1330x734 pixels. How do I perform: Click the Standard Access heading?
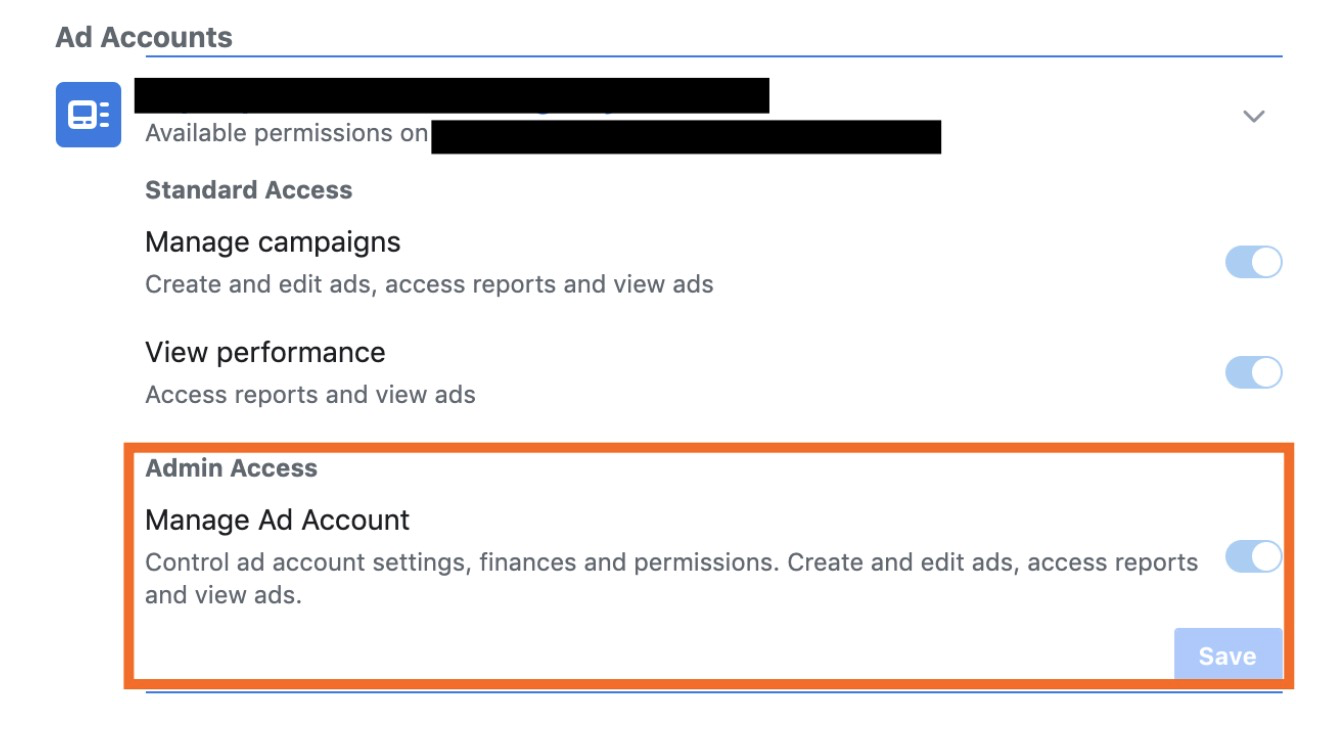point(248,190)
